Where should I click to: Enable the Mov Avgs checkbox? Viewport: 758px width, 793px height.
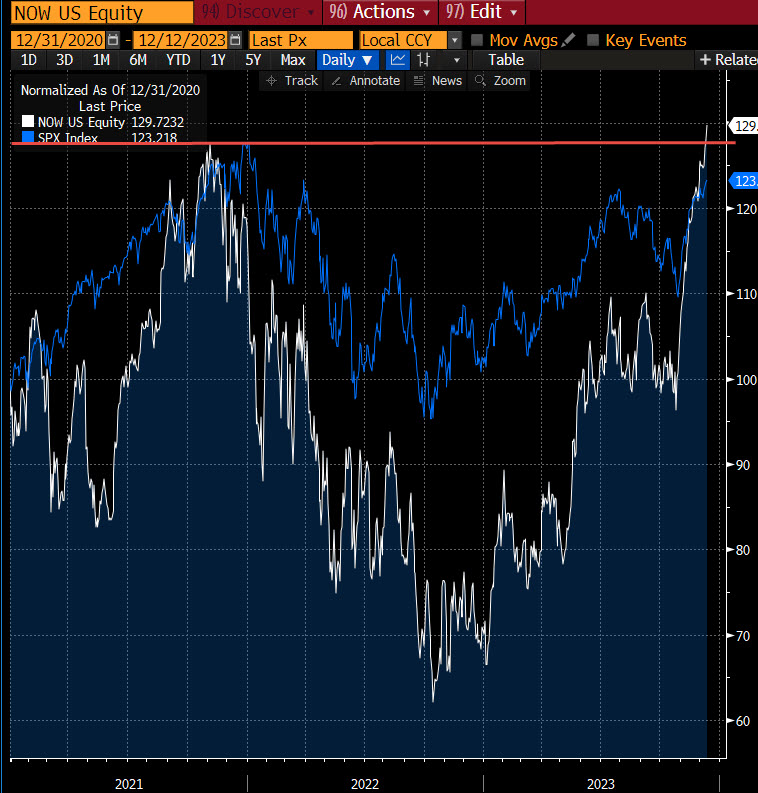pyautogui.click(x=477, y=40)
